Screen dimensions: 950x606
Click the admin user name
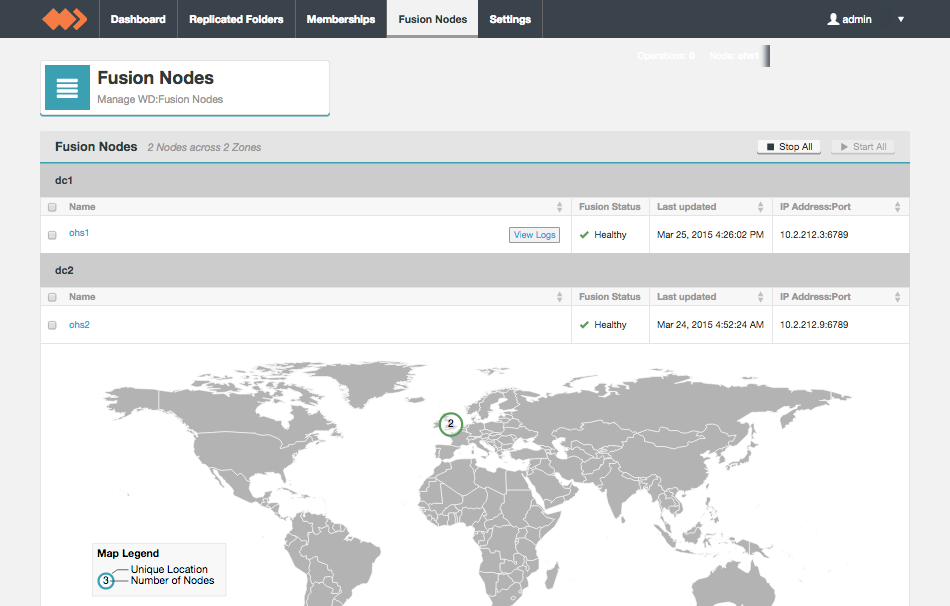(x=857, y=19)
